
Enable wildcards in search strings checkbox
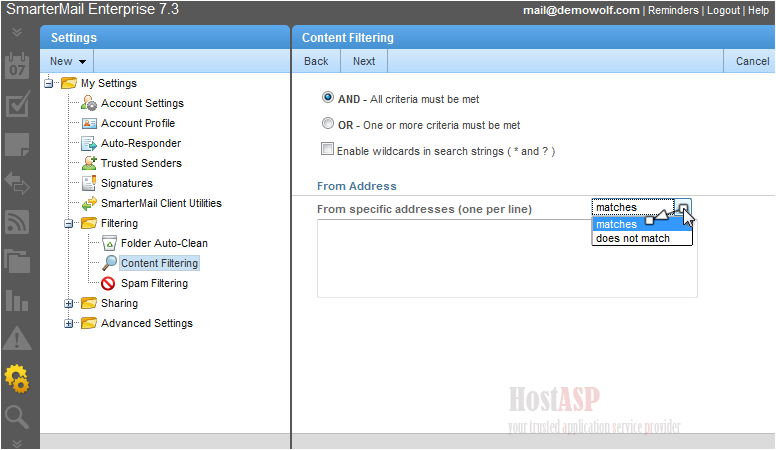click(x=327, y=149)
